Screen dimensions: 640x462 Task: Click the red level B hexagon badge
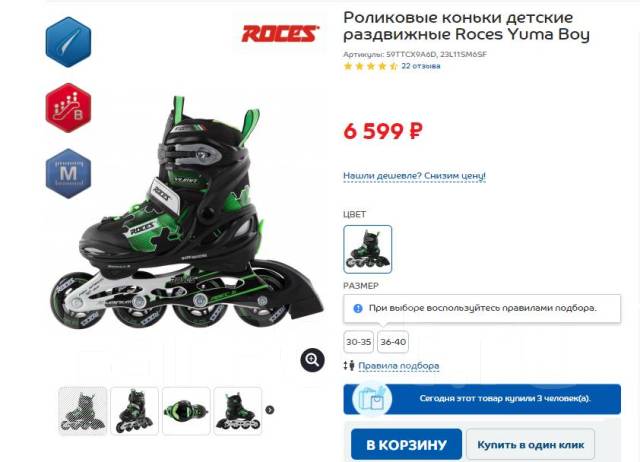[68, 108]
